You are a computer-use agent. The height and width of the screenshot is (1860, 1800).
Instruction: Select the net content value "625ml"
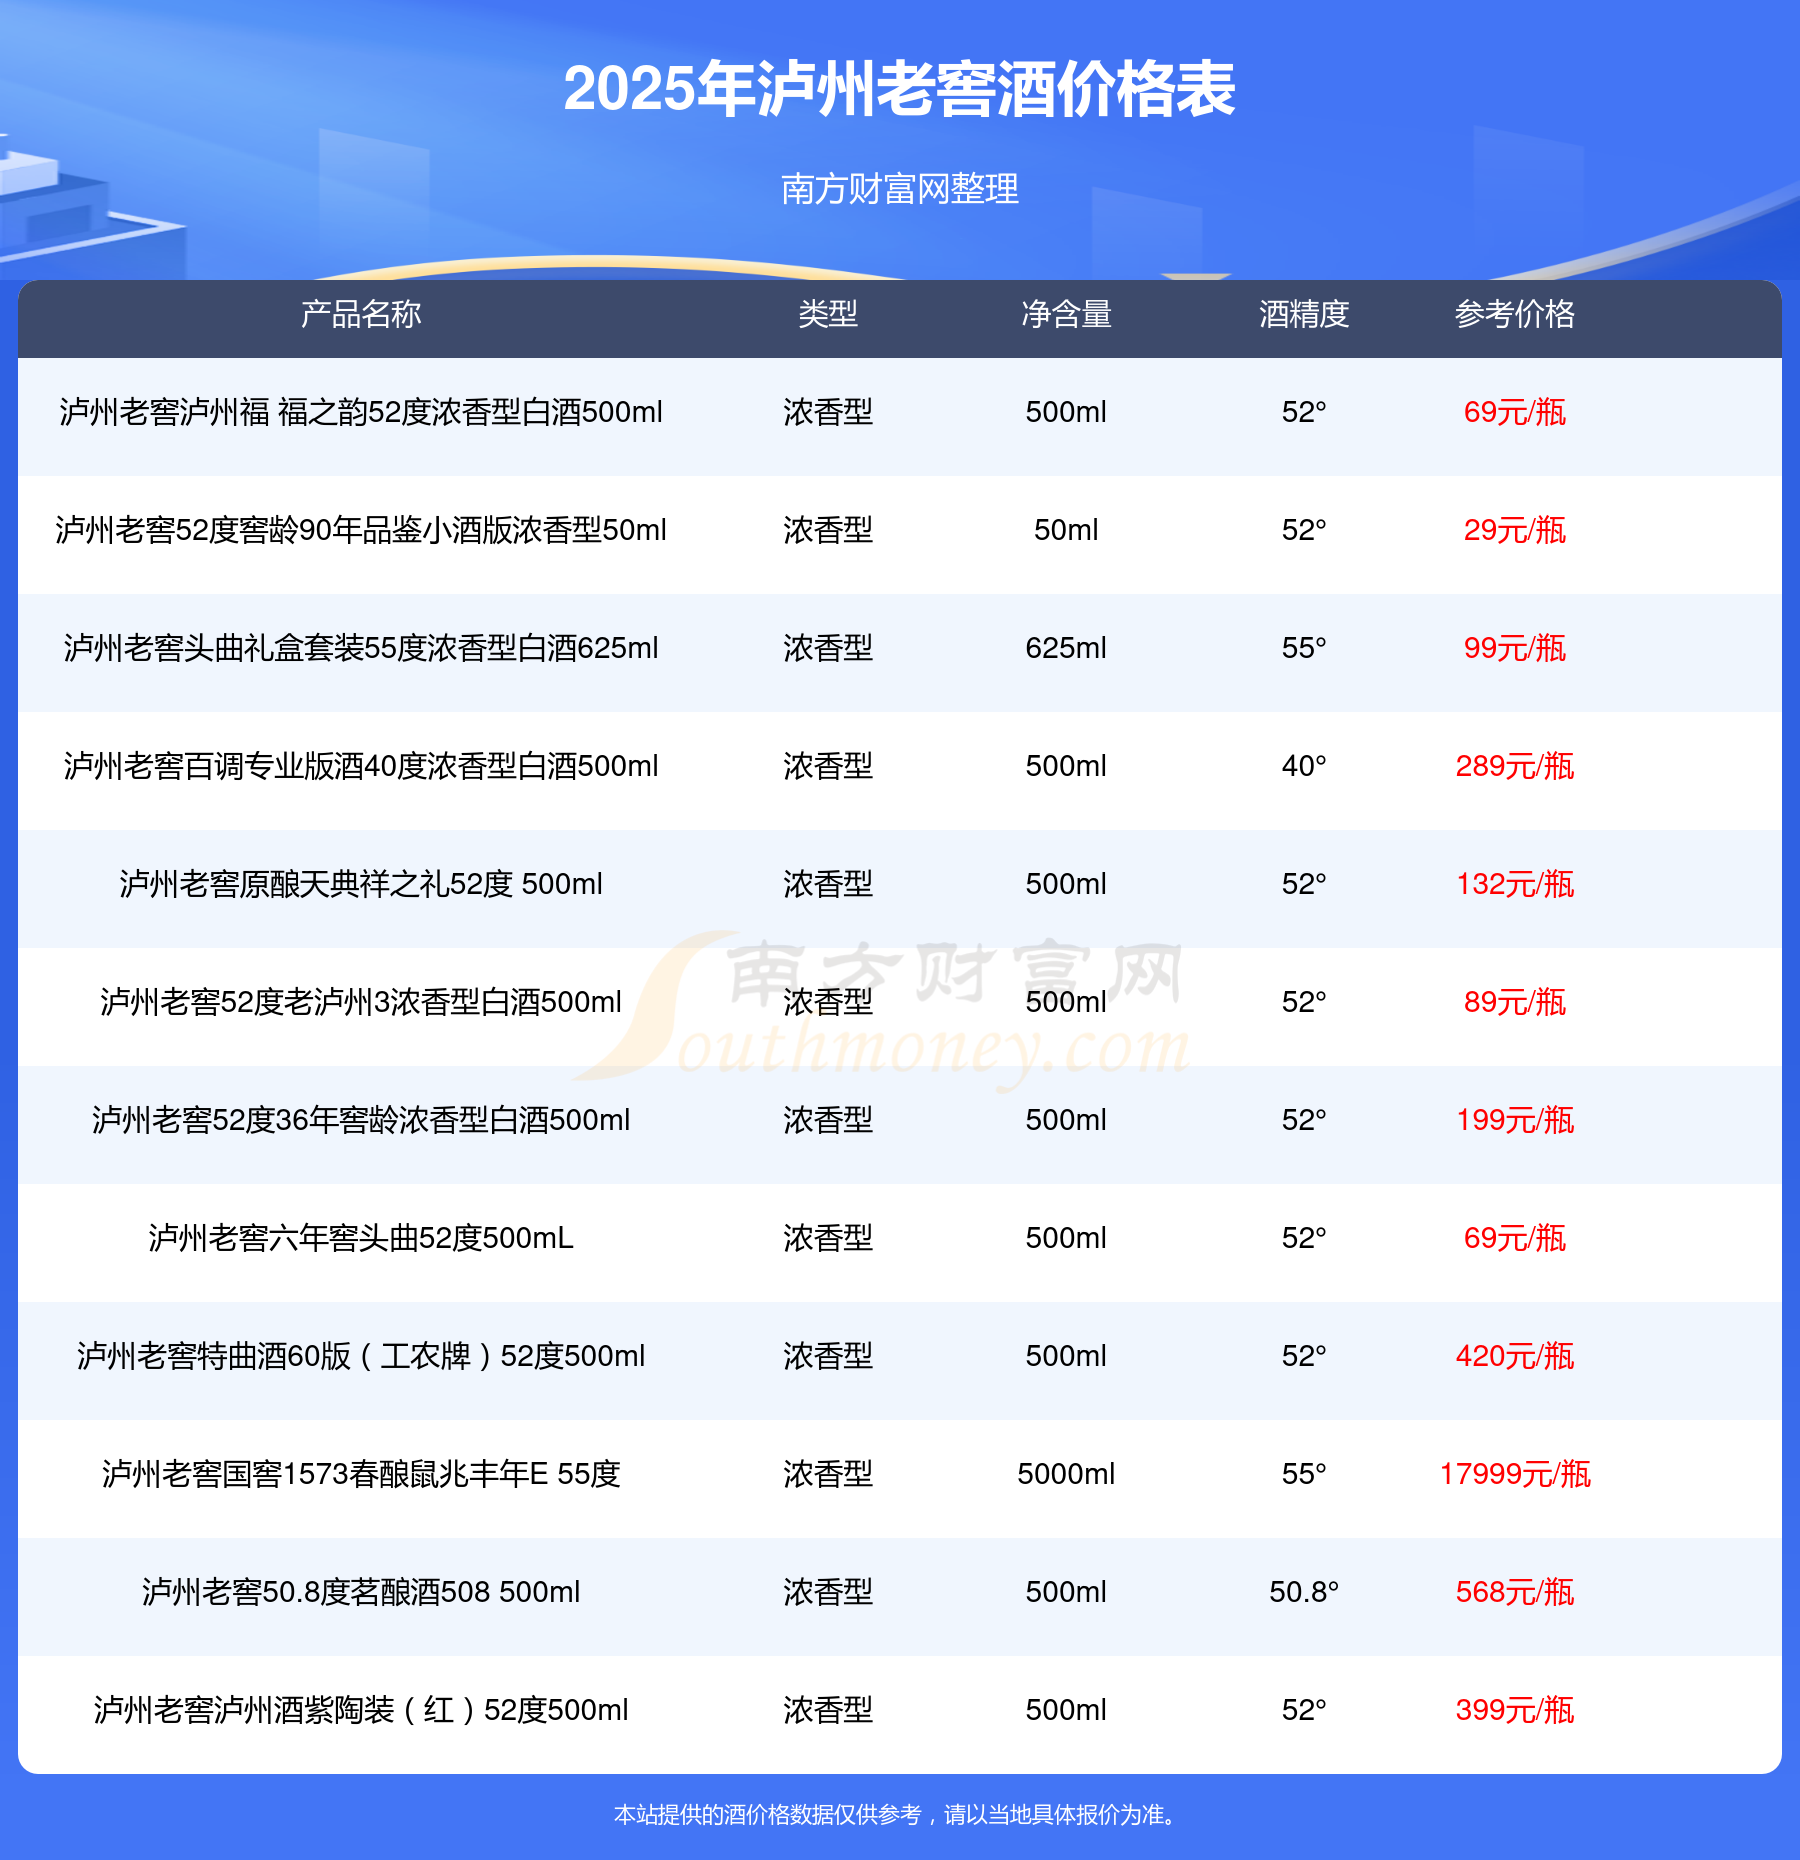1066,648
